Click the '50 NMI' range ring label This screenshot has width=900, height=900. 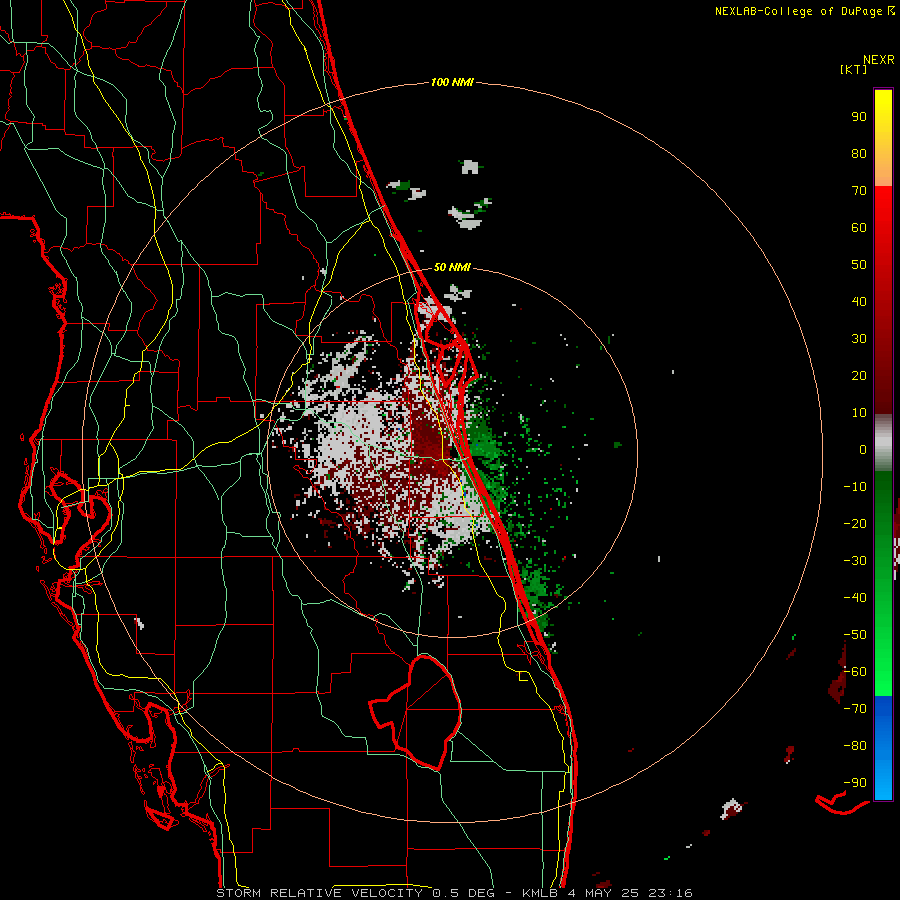coord(452,267)
